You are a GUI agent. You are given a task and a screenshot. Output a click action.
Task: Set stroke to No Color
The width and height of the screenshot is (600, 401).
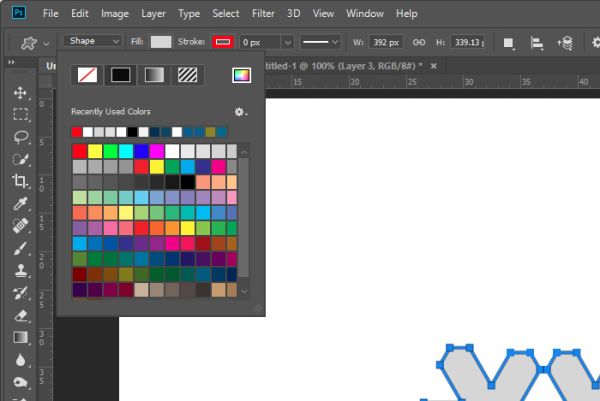[x=87, y=75]
